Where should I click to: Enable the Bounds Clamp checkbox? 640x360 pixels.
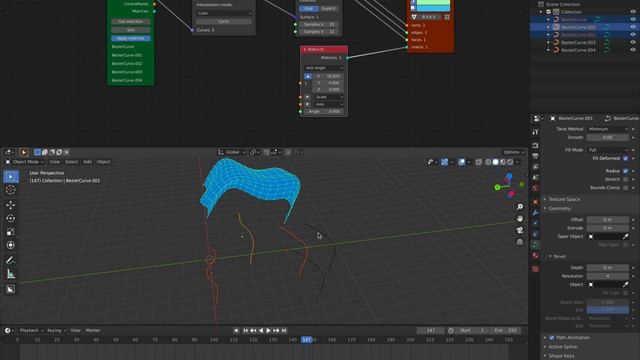(x=625, y=188)
